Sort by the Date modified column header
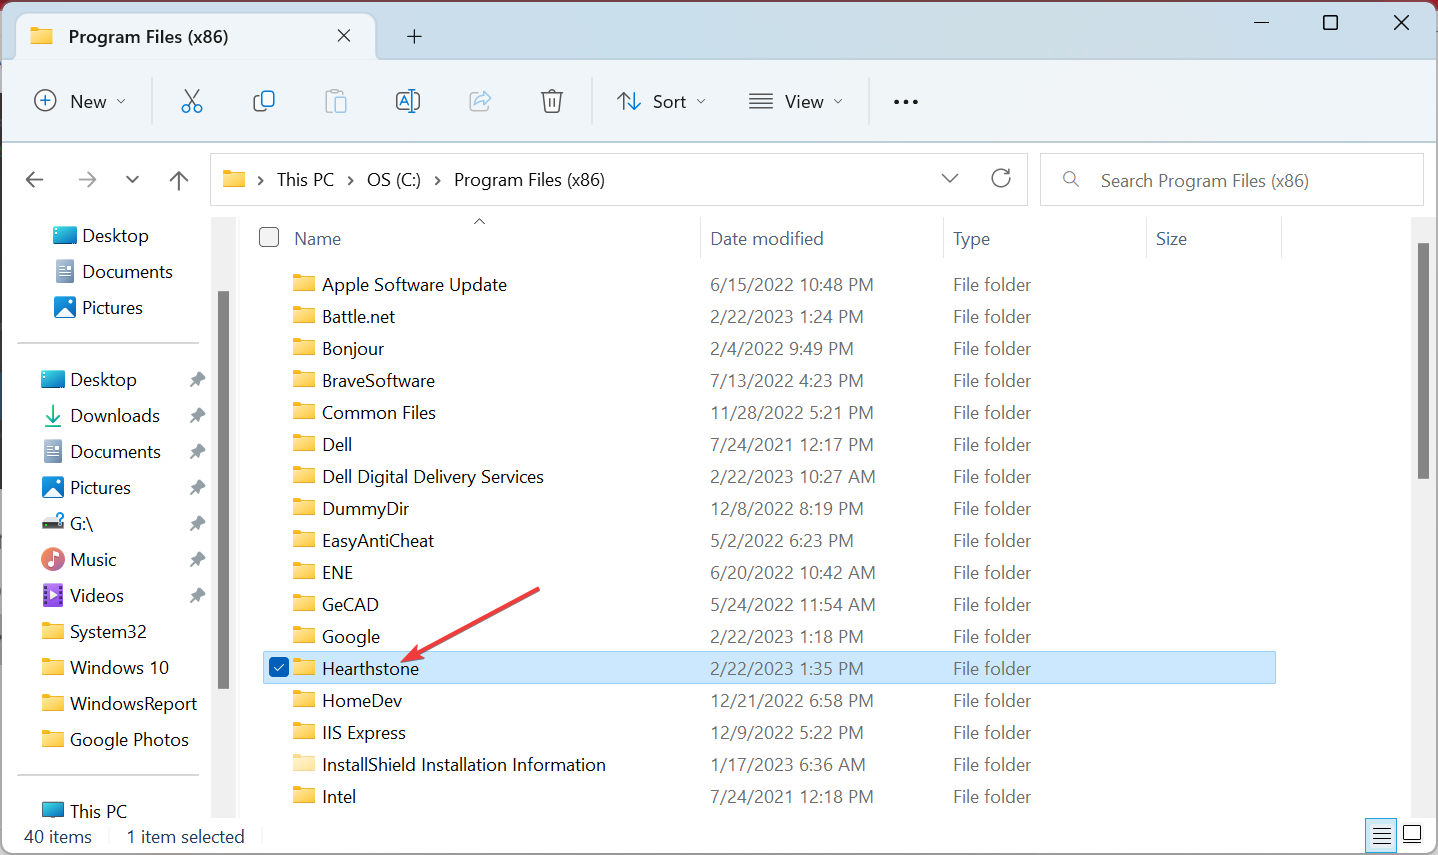Image resolution: width=1438 pixels, height=855 pixels. point(767,239)
